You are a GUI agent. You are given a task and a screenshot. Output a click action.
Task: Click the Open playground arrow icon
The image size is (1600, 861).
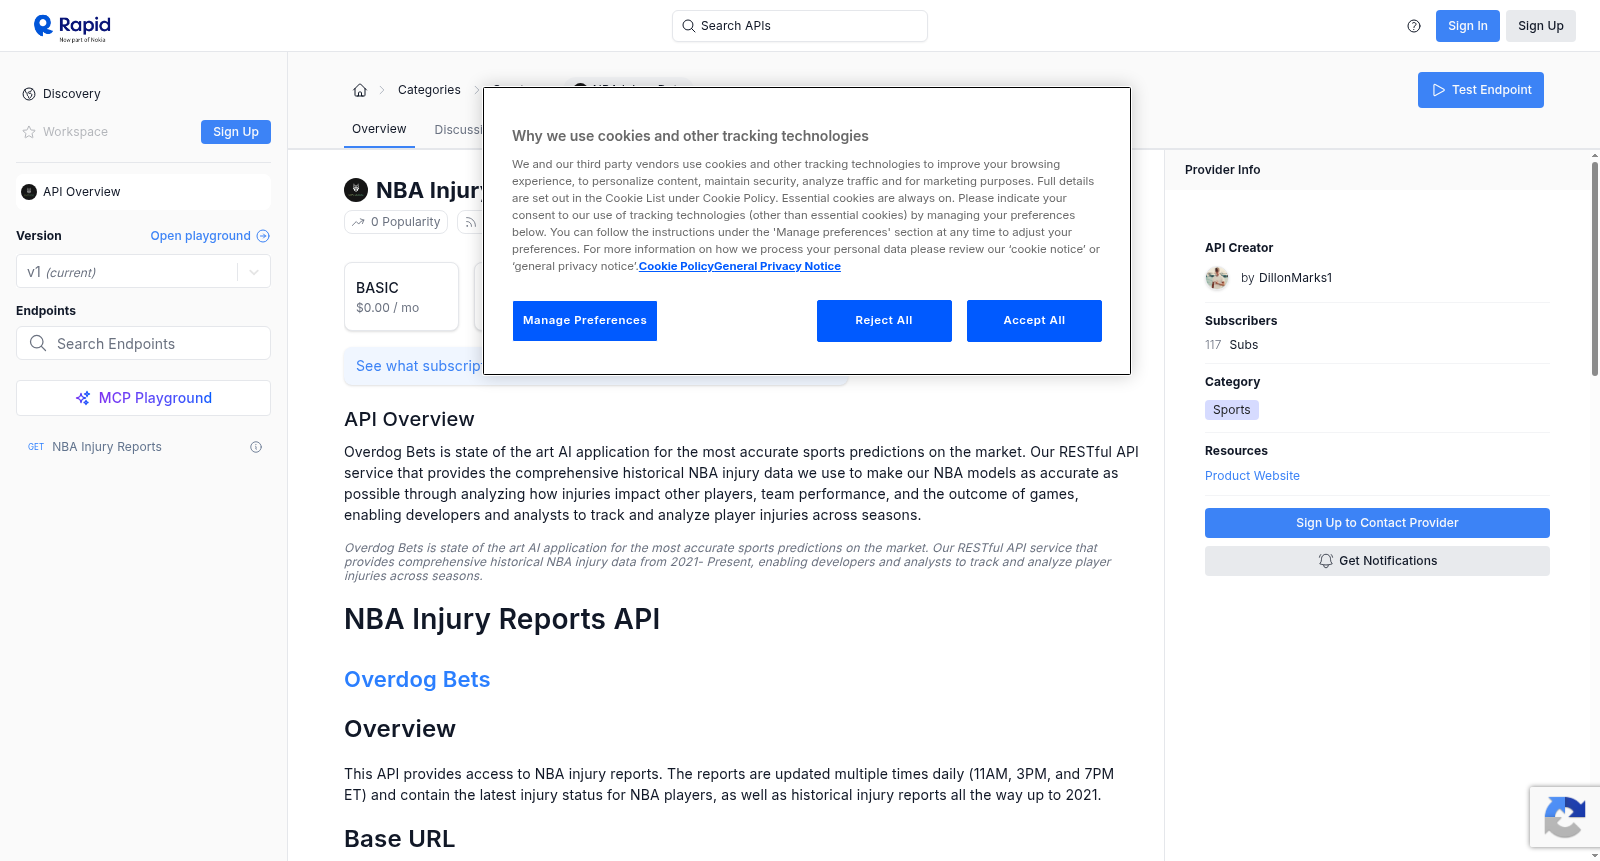coord(263,236)
